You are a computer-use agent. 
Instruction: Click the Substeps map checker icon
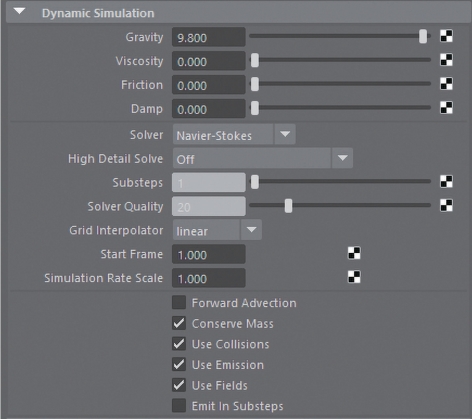(446, 182)
